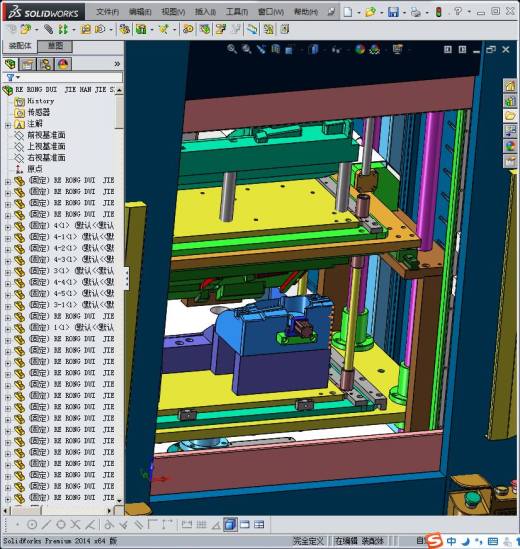Click the Insert Components toolbar icon

(26, 29)
